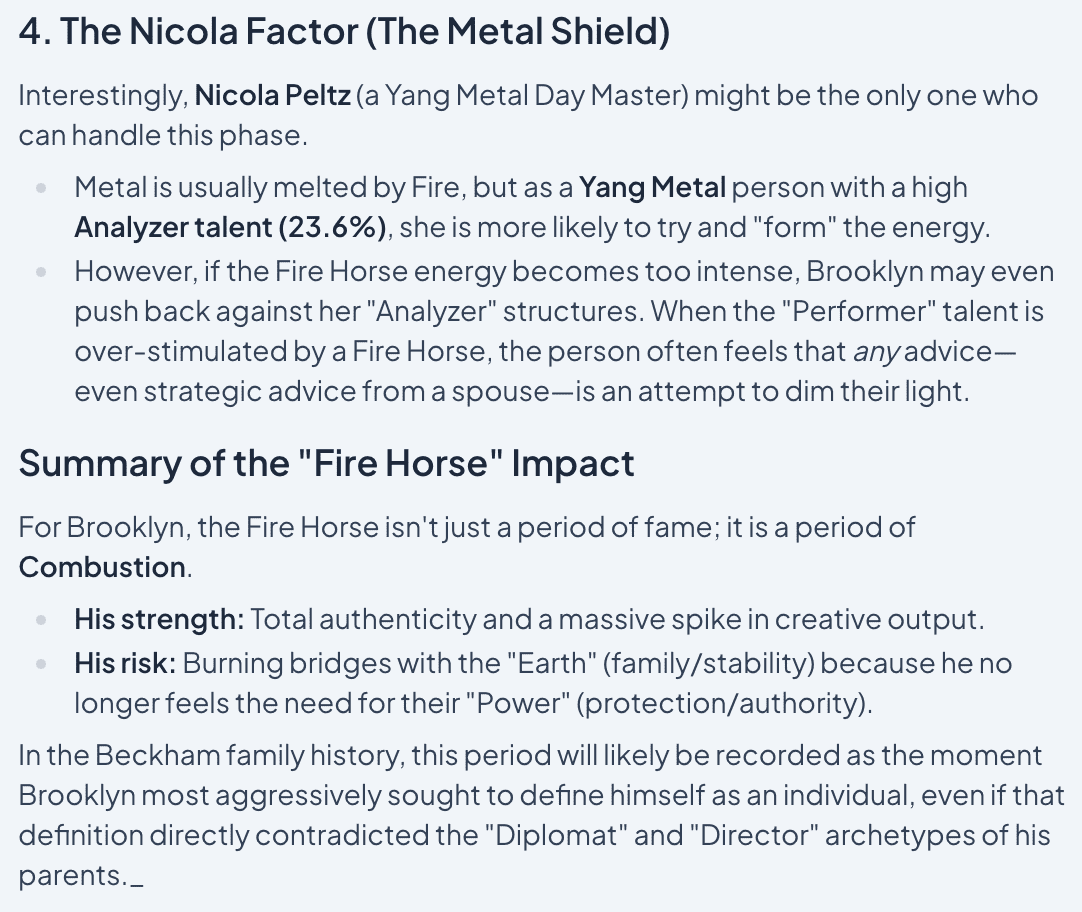Click the "Summary of the Fire Horse Impact" heading
1082x912 pixels.
[x=326, y=463]
